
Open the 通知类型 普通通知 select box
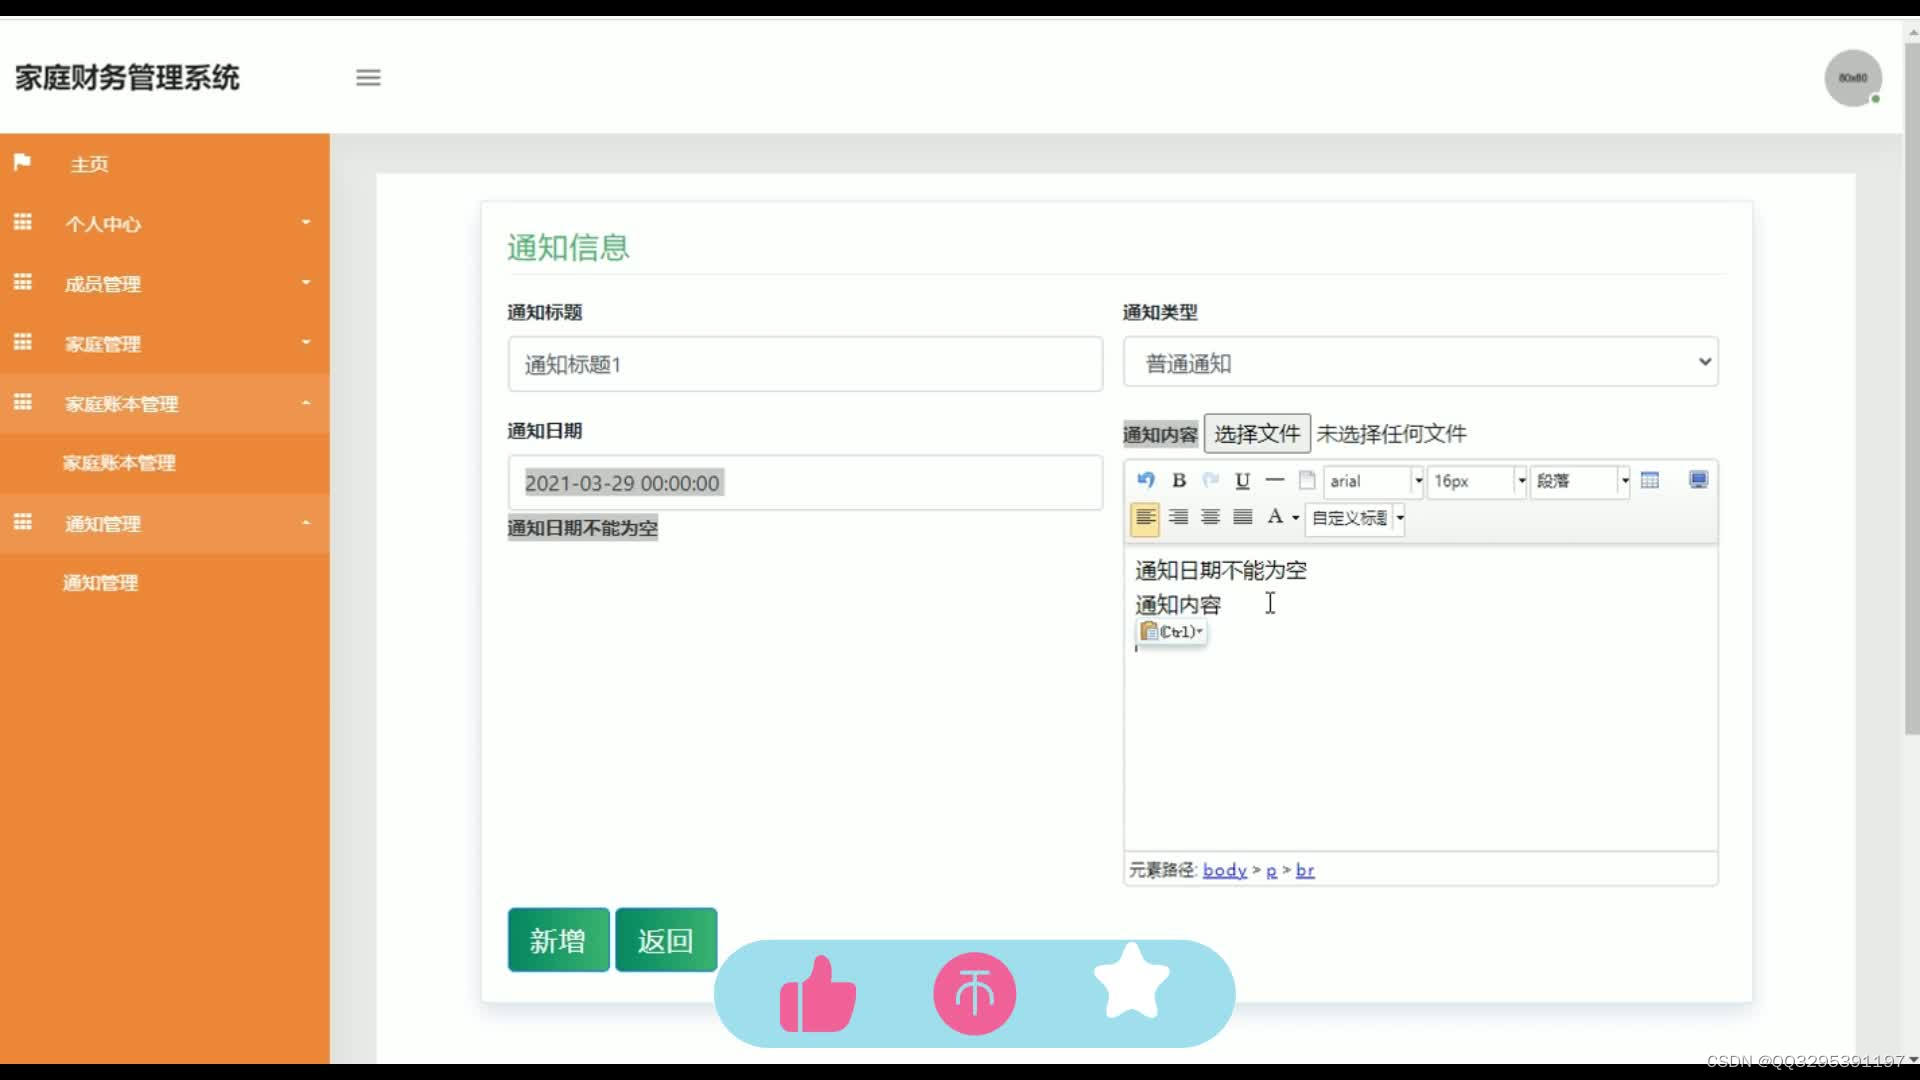tap(1420, 362)
